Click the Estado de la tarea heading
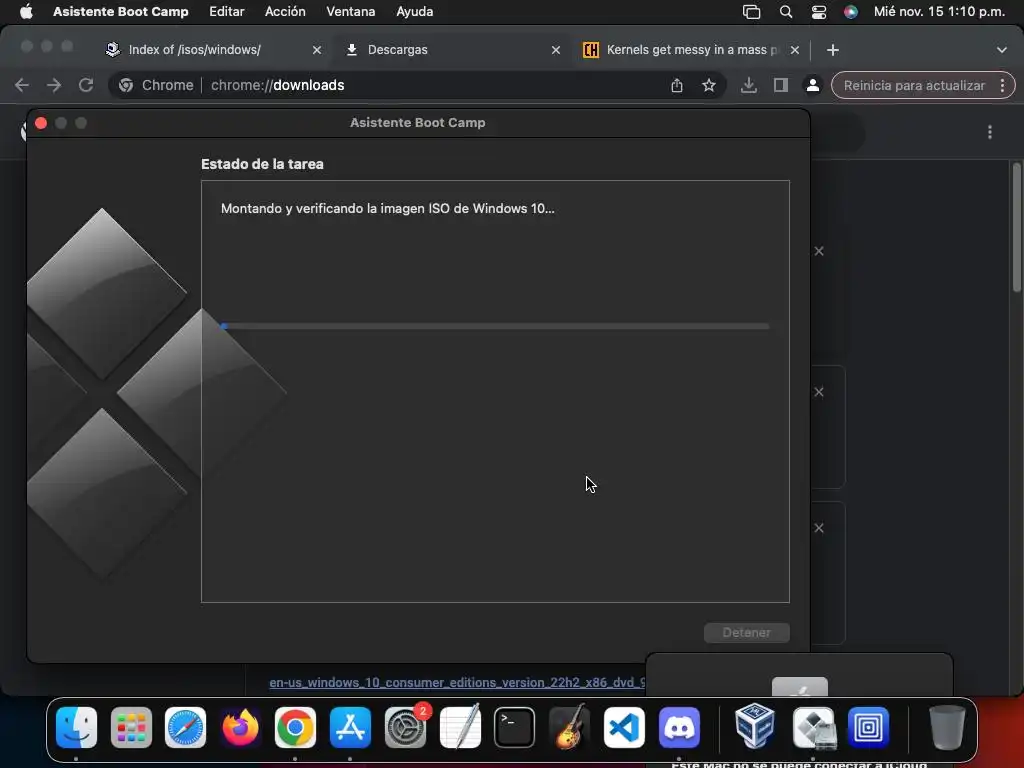The width and height of the screenshot is (1024, 768). point(262,165)
